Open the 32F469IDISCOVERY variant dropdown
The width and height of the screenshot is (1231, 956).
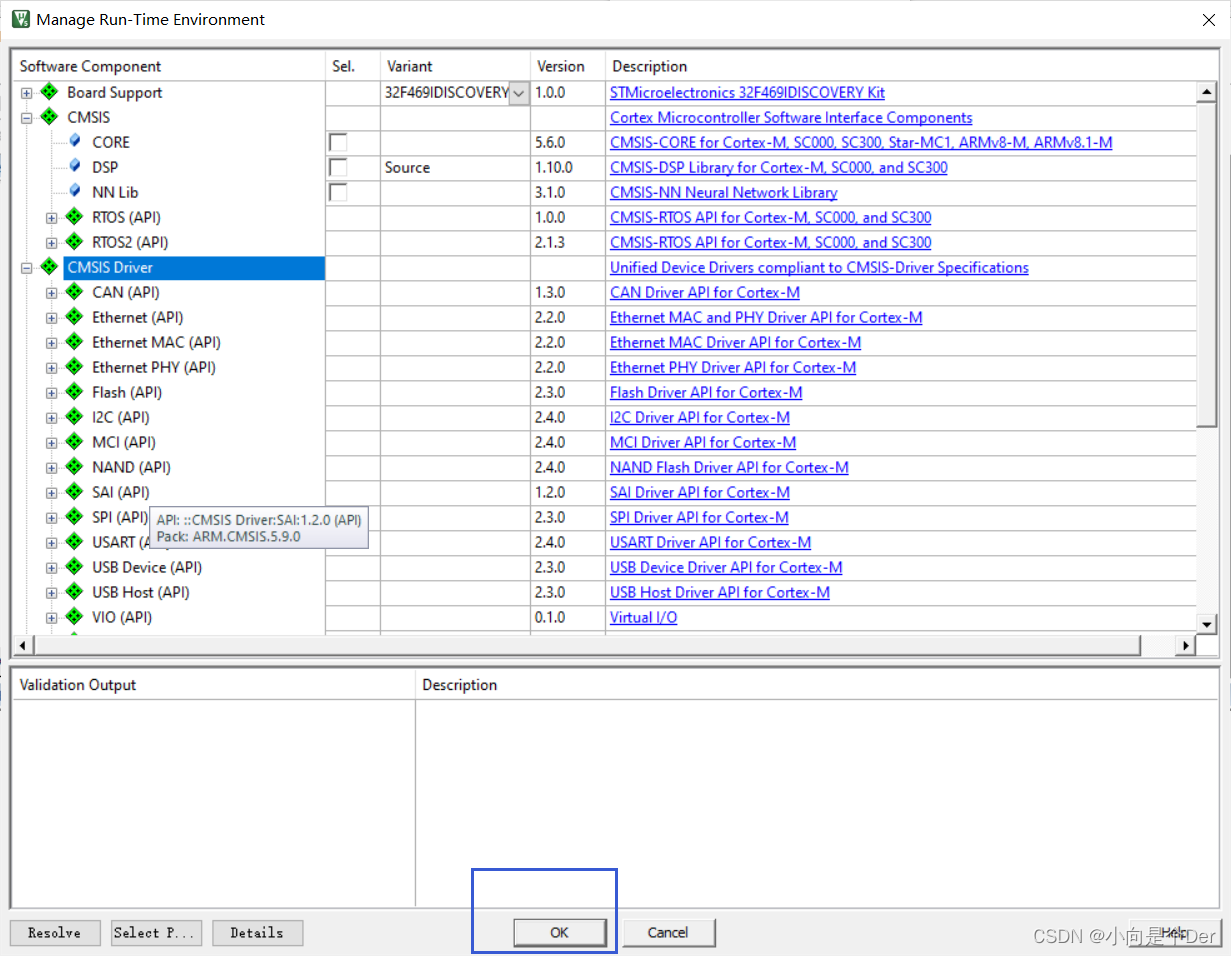(x=519, y=93)
